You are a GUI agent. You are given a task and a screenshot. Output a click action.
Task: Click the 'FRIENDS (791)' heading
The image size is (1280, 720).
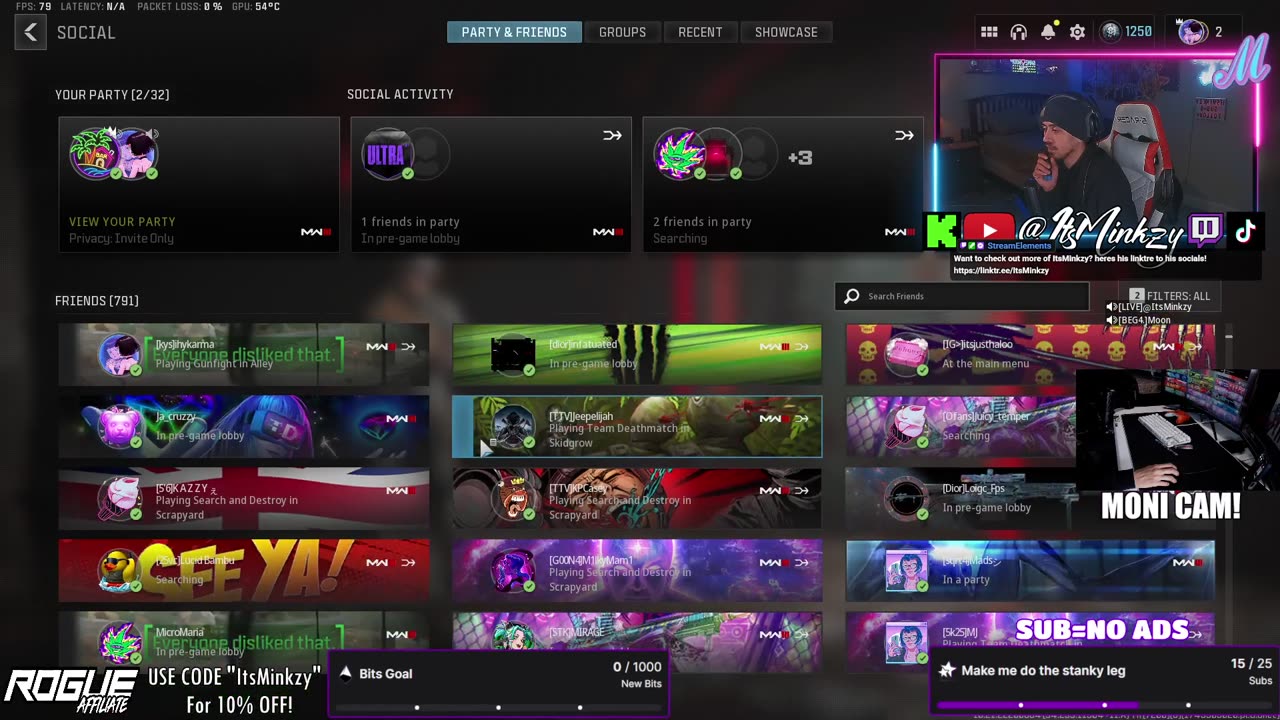(x=97, y=301)
